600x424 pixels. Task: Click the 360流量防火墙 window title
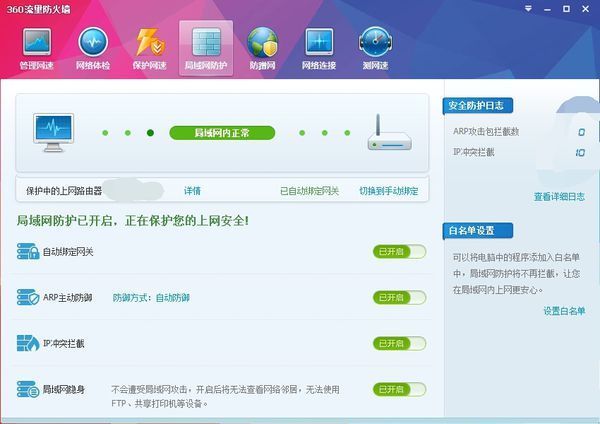click(38, 9)
